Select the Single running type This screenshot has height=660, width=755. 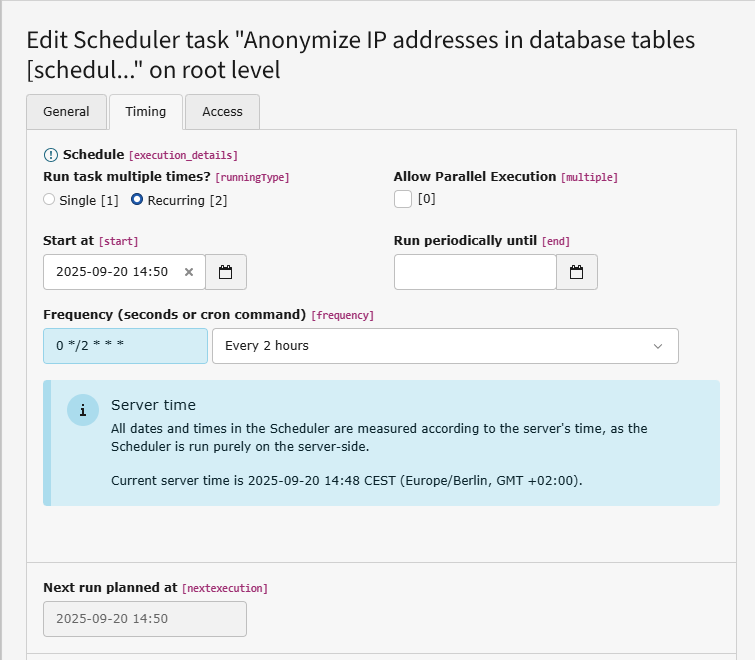point(50,200)
